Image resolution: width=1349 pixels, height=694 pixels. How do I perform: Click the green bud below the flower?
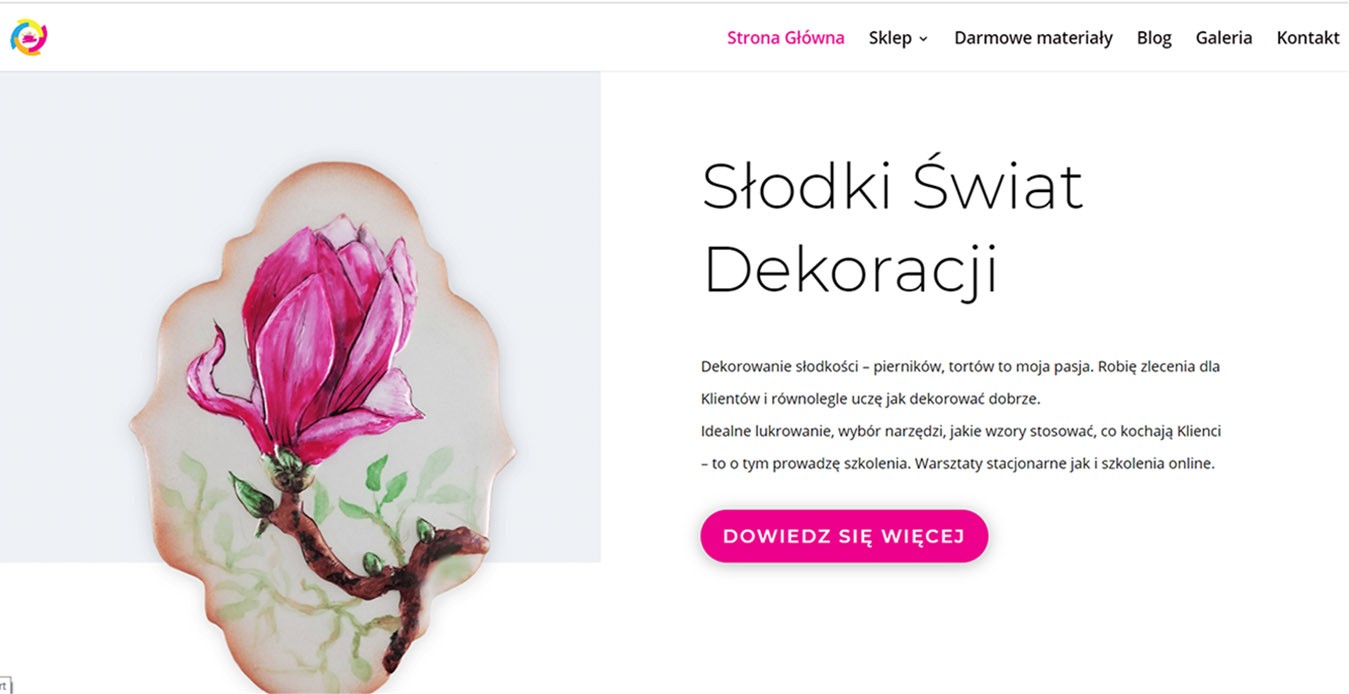coord(249,493)
